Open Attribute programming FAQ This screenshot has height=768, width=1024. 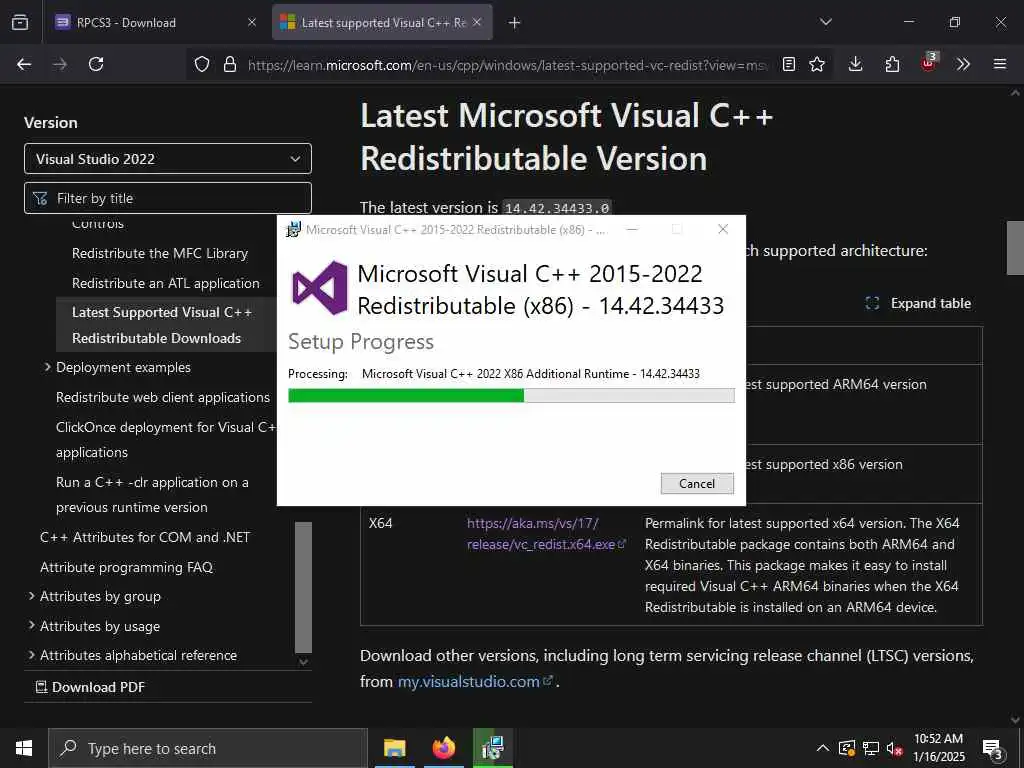[127, 568]
